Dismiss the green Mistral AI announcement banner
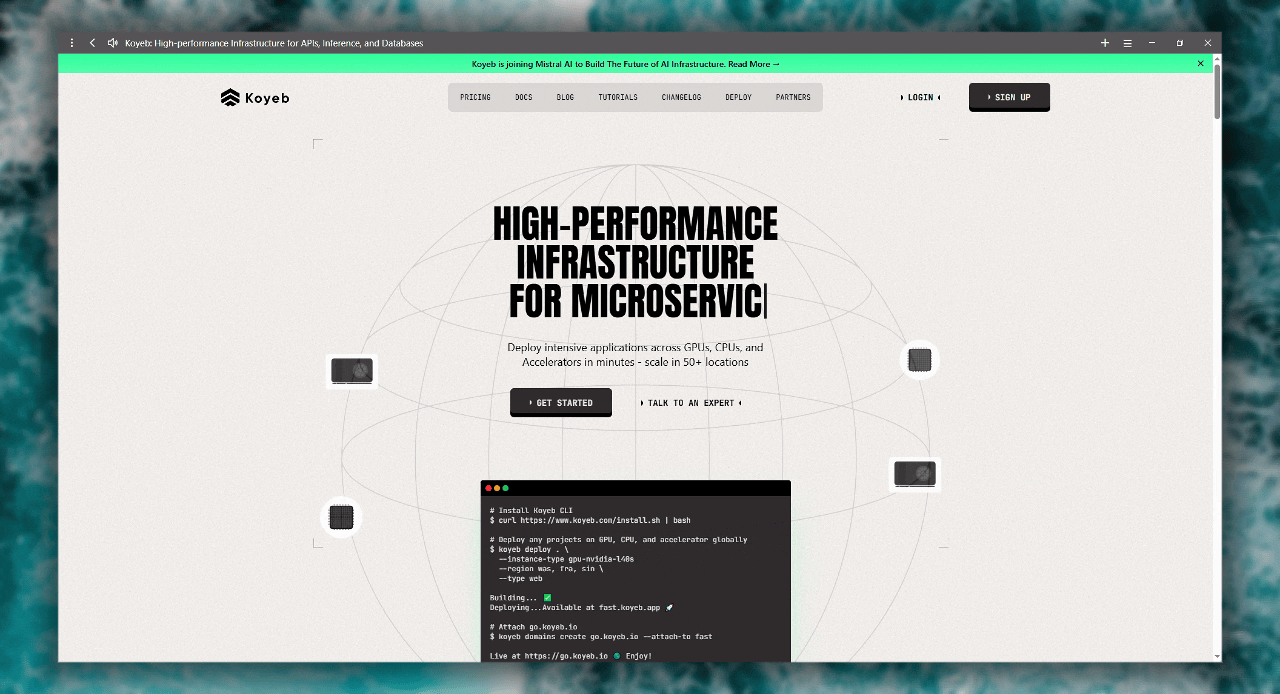The height and width of the screenshot is (694, 1280). click(1201, 63)
